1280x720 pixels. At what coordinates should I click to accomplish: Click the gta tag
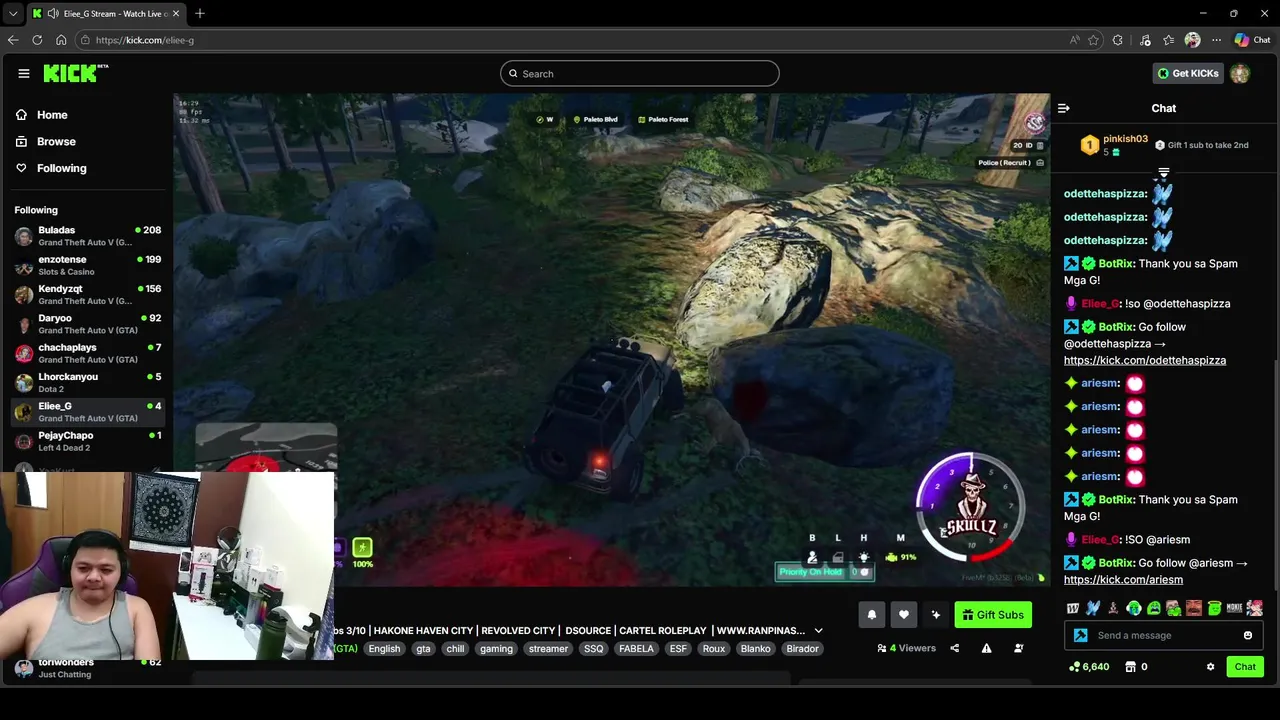tap(423, 649)
